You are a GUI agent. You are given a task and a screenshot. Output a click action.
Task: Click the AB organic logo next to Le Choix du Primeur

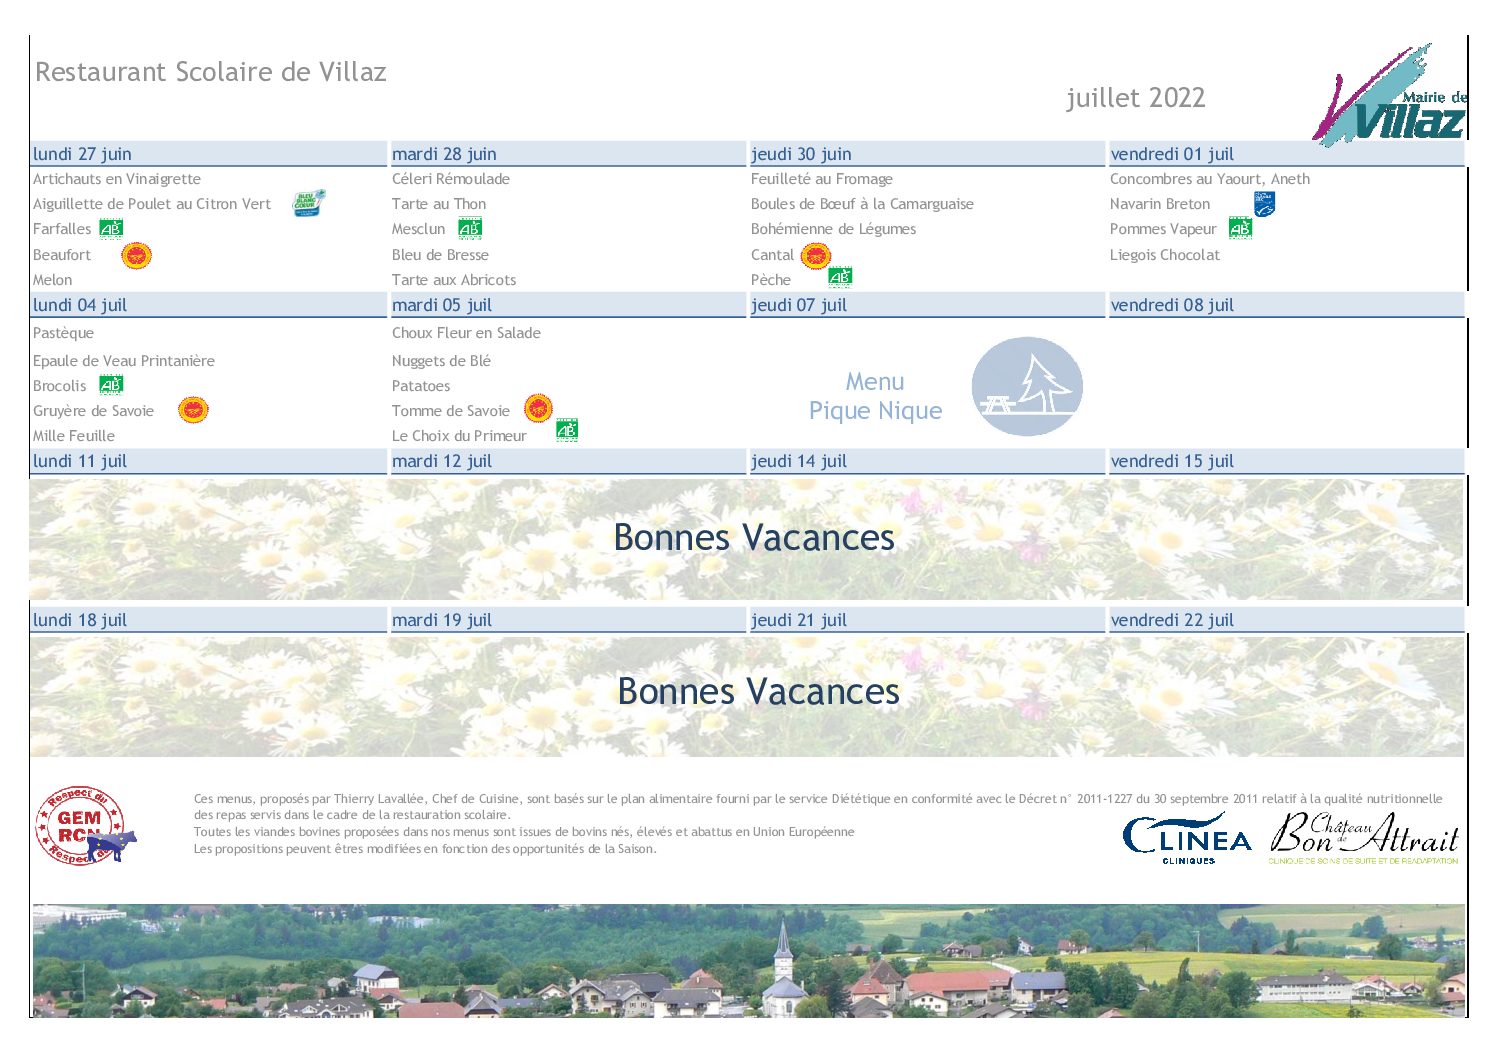click(567, 431)
